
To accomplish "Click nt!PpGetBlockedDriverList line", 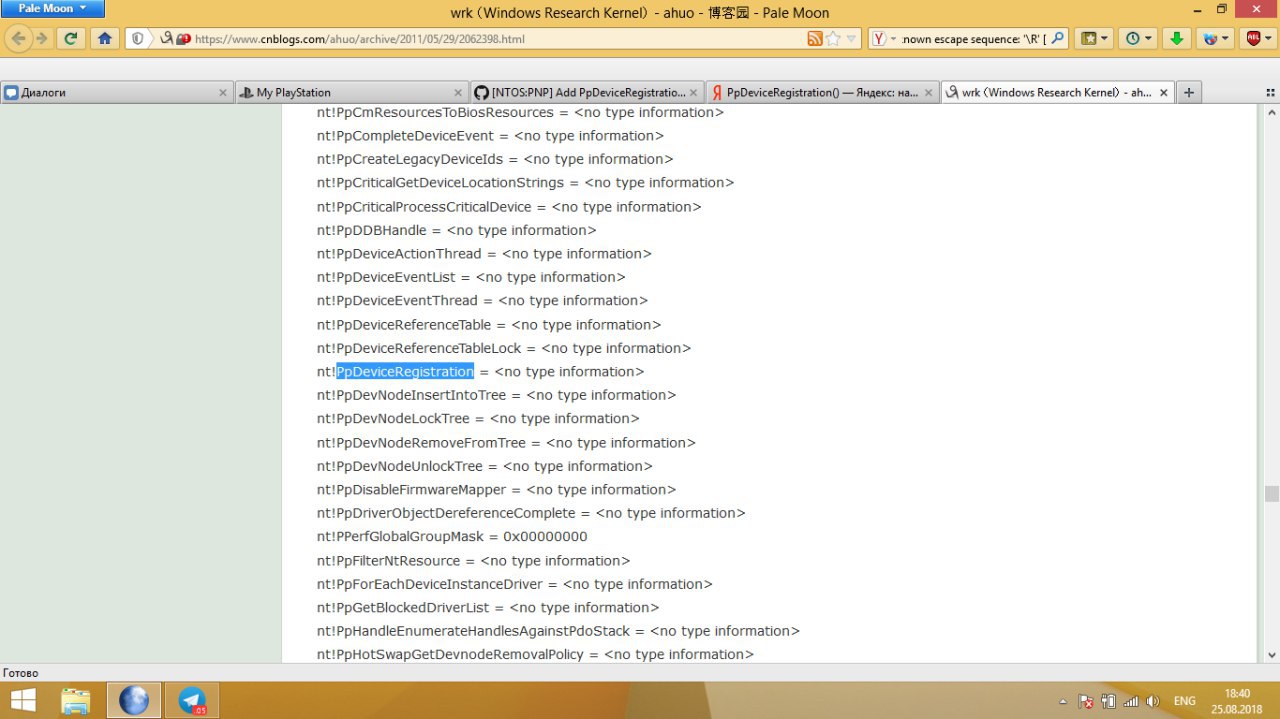I will click(488, 608).
